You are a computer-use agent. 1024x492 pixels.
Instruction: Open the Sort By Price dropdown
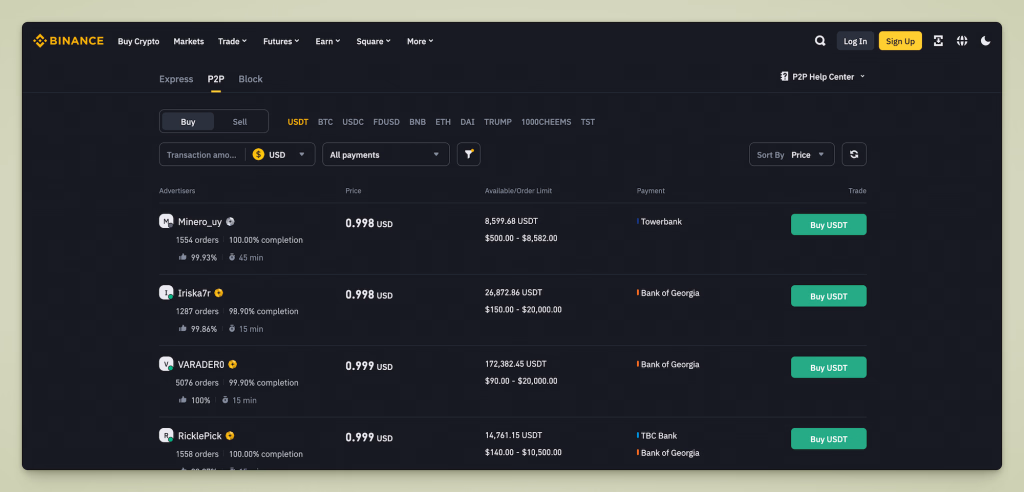pos(791,155)
